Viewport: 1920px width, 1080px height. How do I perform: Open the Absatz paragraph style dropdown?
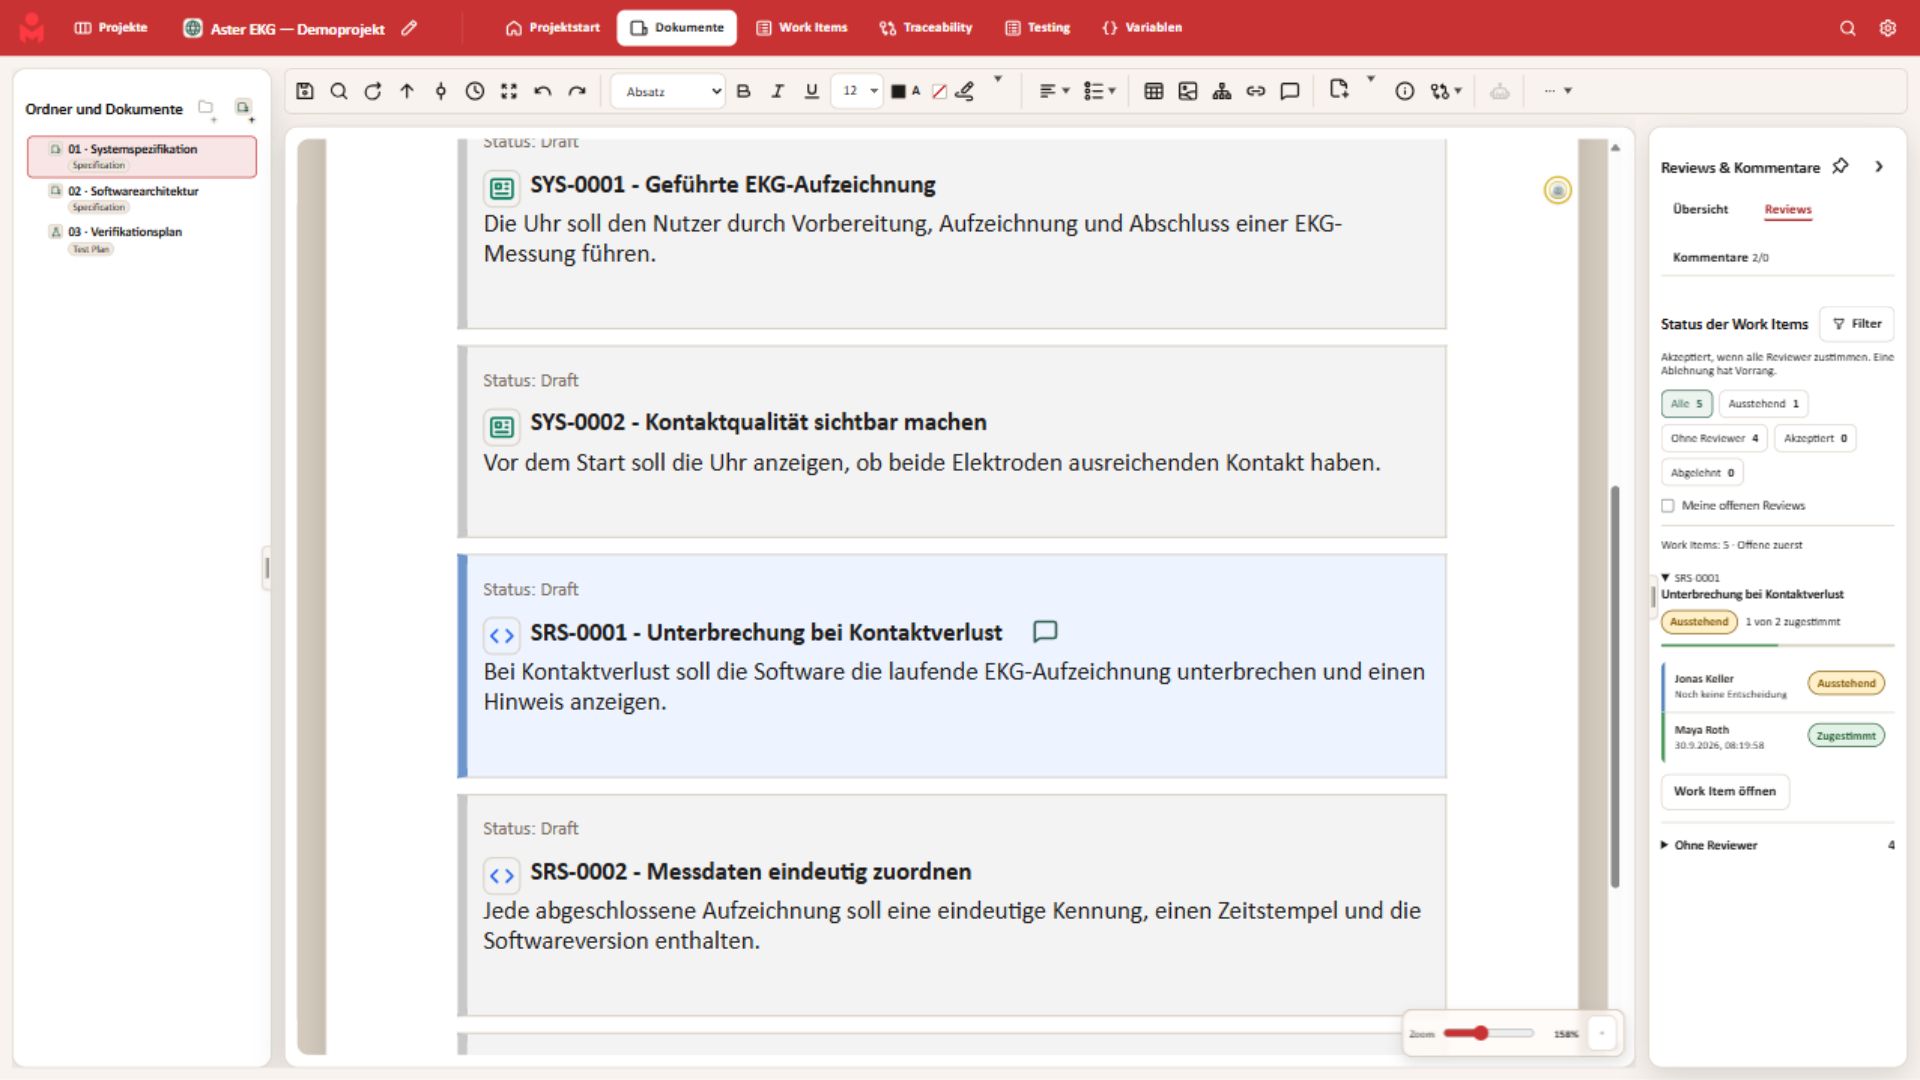[668, 91]
